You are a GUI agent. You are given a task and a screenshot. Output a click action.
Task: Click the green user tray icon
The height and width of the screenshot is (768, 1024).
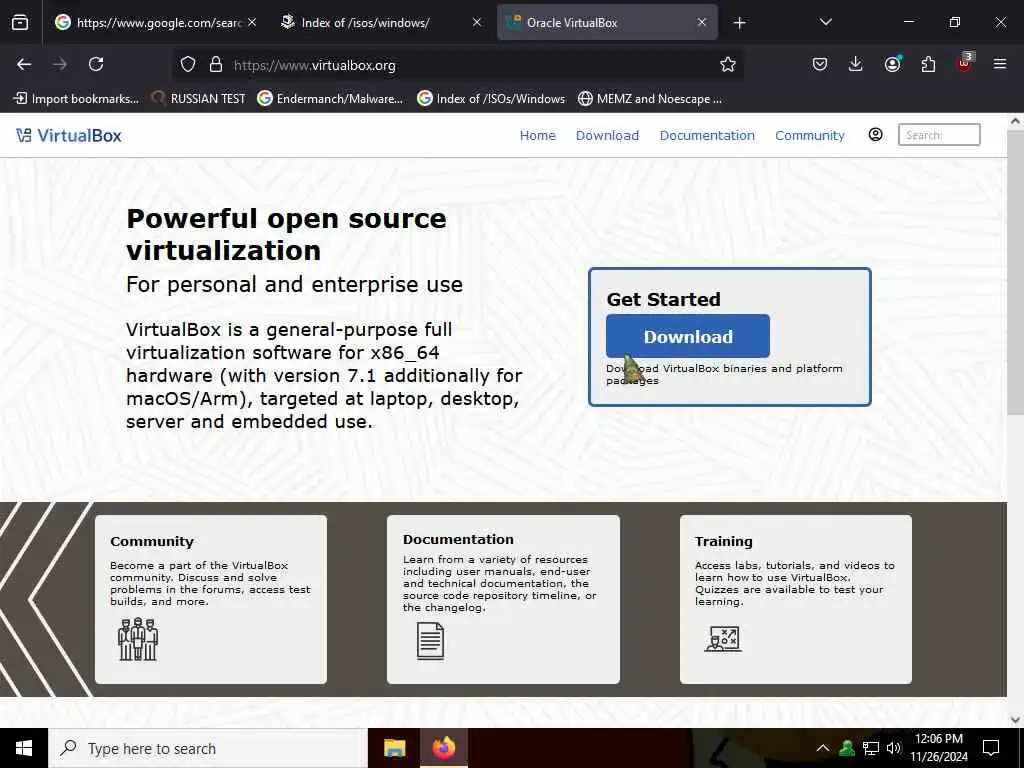coord(847,748)
